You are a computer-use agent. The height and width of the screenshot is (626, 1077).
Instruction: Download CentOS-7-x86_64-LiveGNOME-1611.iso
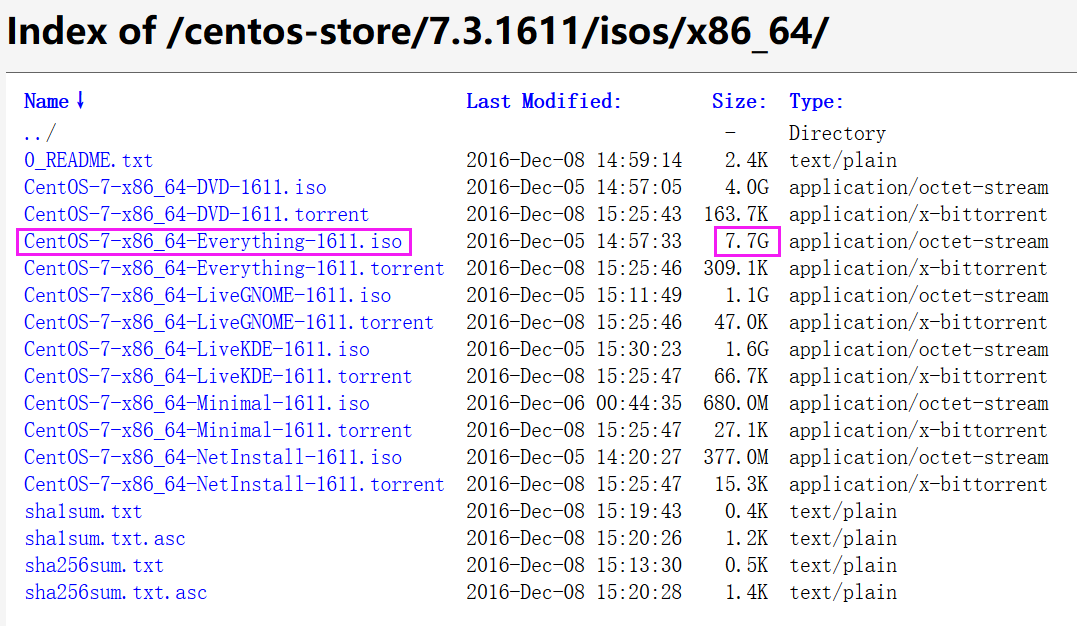[207, 295]
